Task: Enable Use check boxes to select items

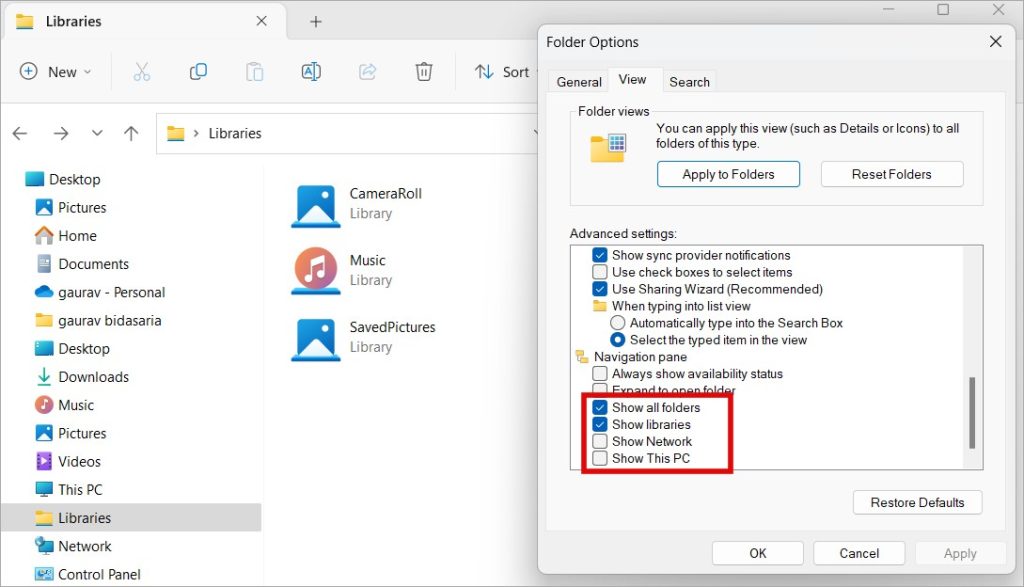Action: tap(600, 272)
